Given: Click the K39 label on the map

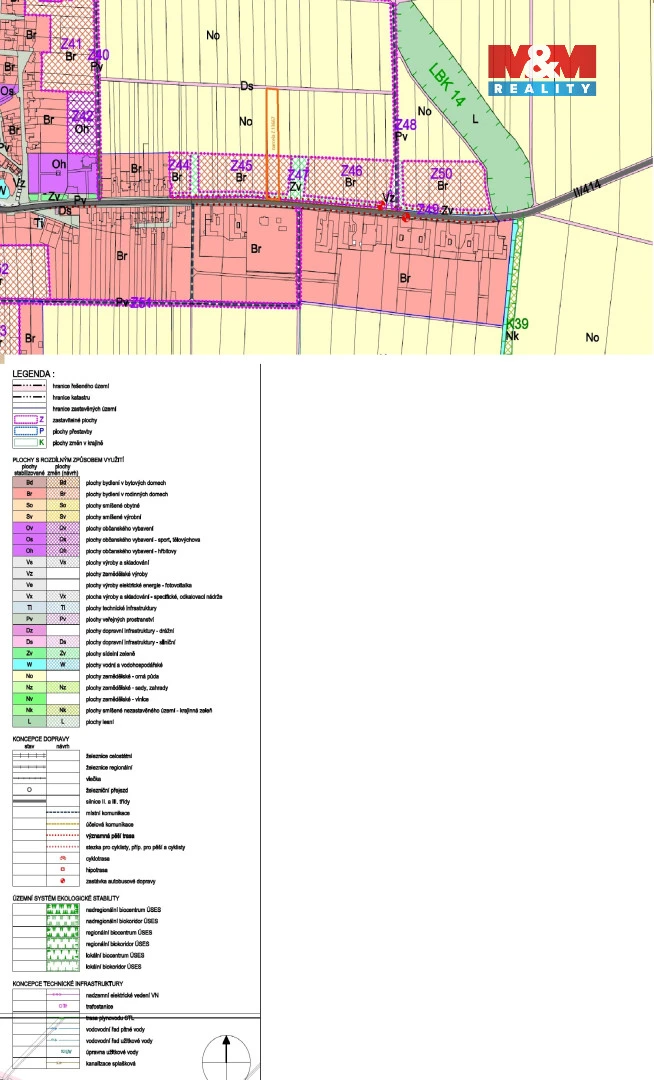Looking at the screenshot, I should [516, 325].
